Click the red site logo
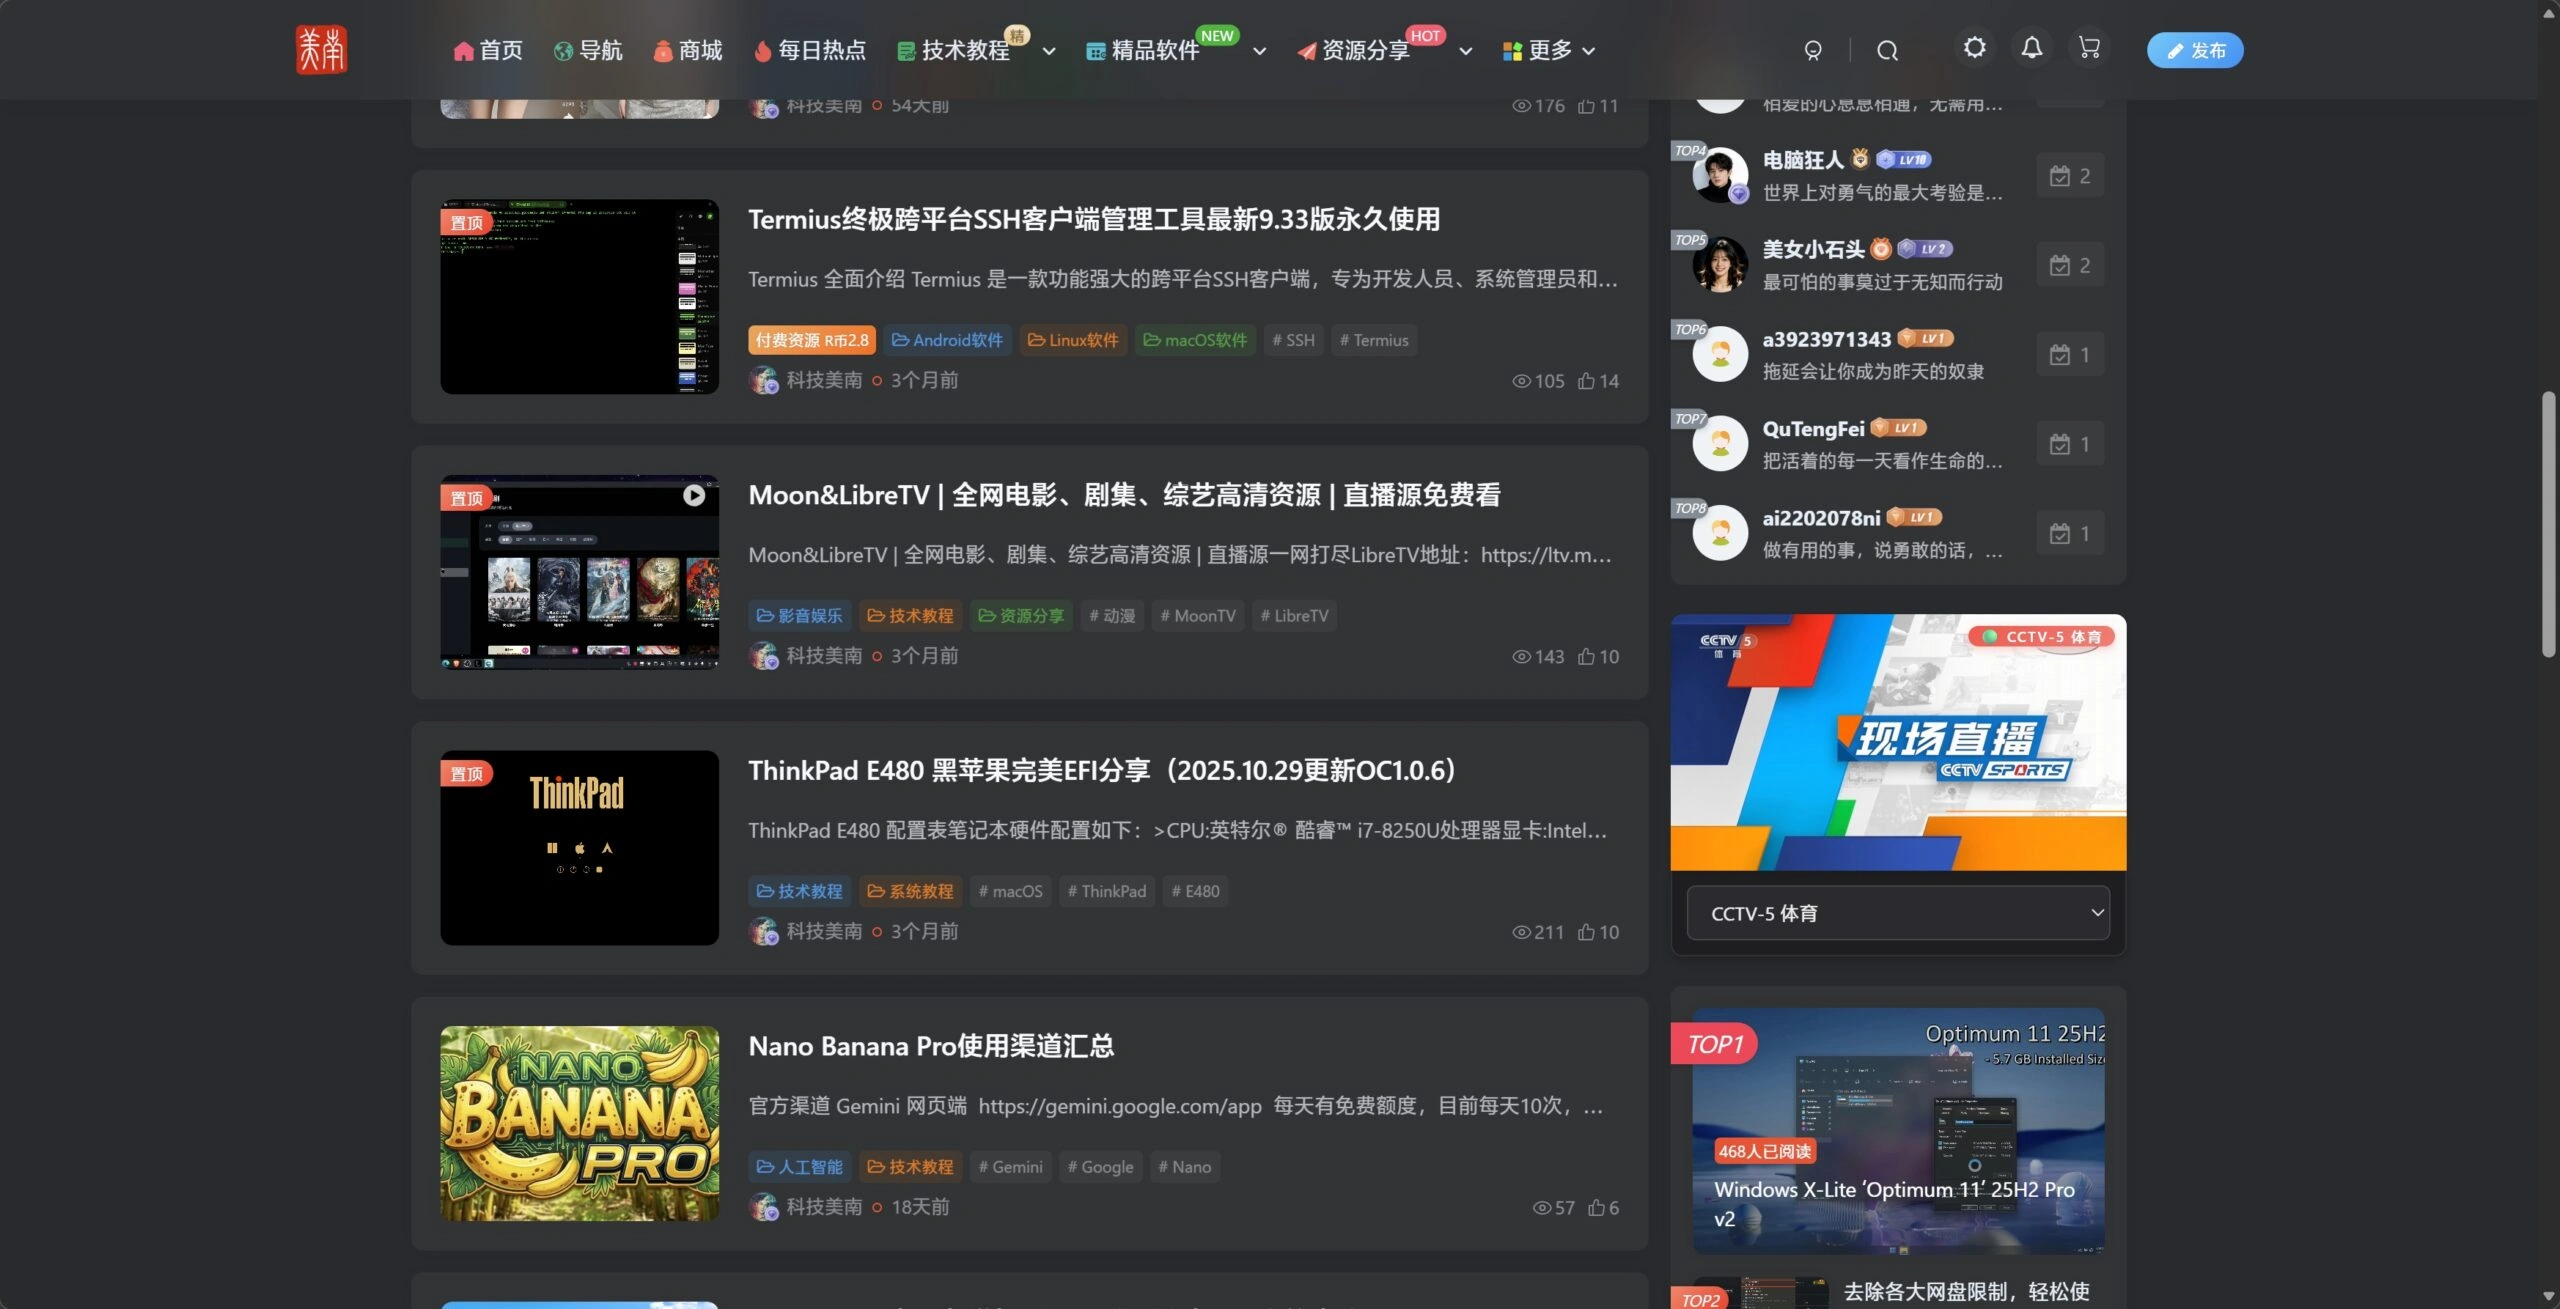Screen dimensions: 2560x1309 tap(321, 49)
